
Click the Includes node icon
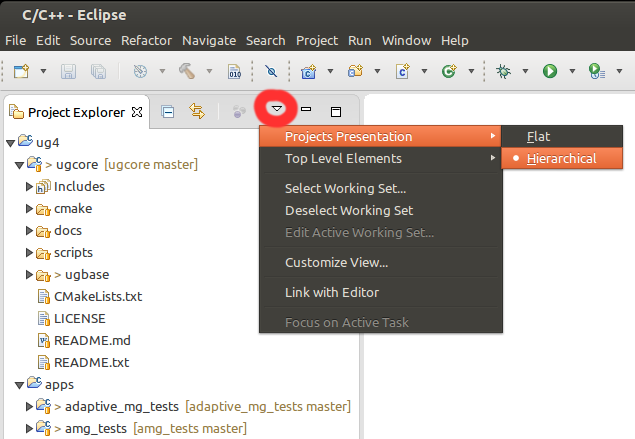(x=44, y=186)
